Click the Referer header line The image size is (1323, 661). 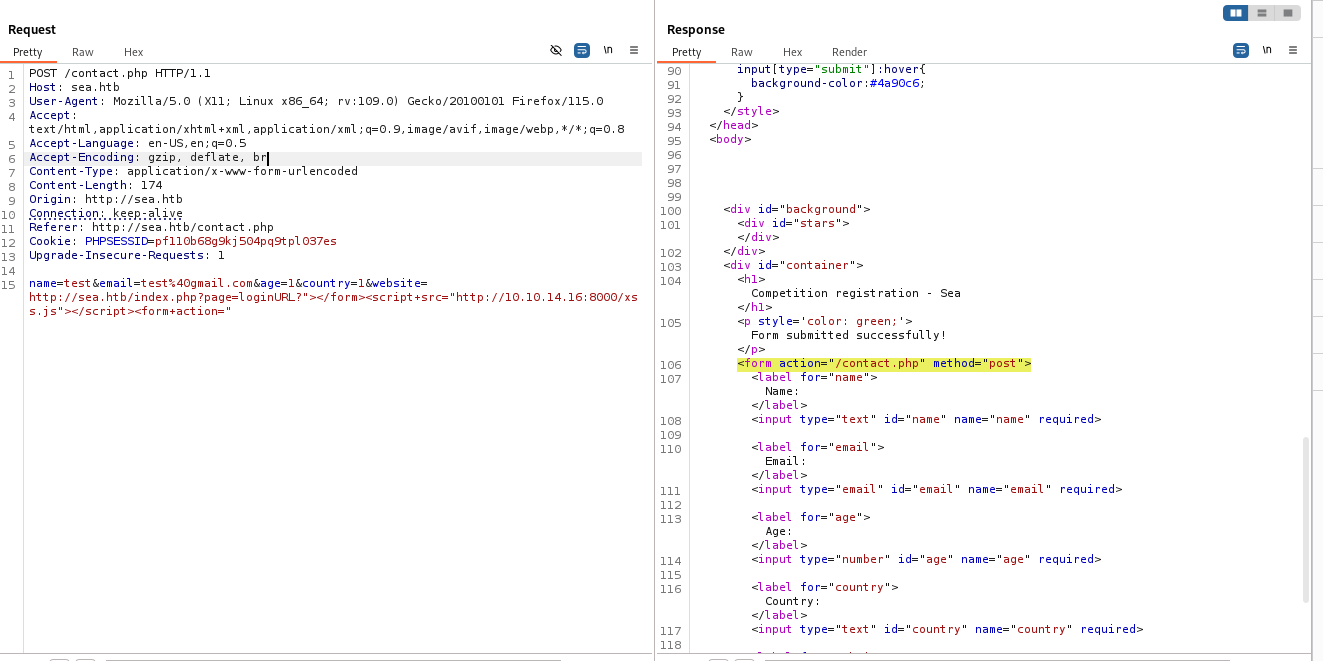(x=151, y=227)
